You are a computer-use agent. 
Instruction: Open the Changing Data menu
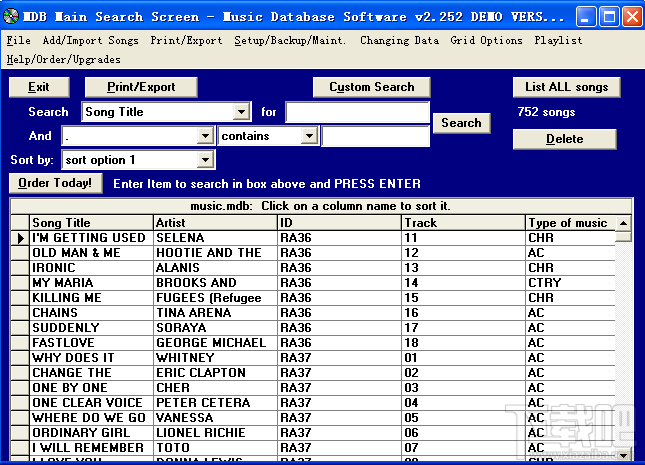pos(399,40)
